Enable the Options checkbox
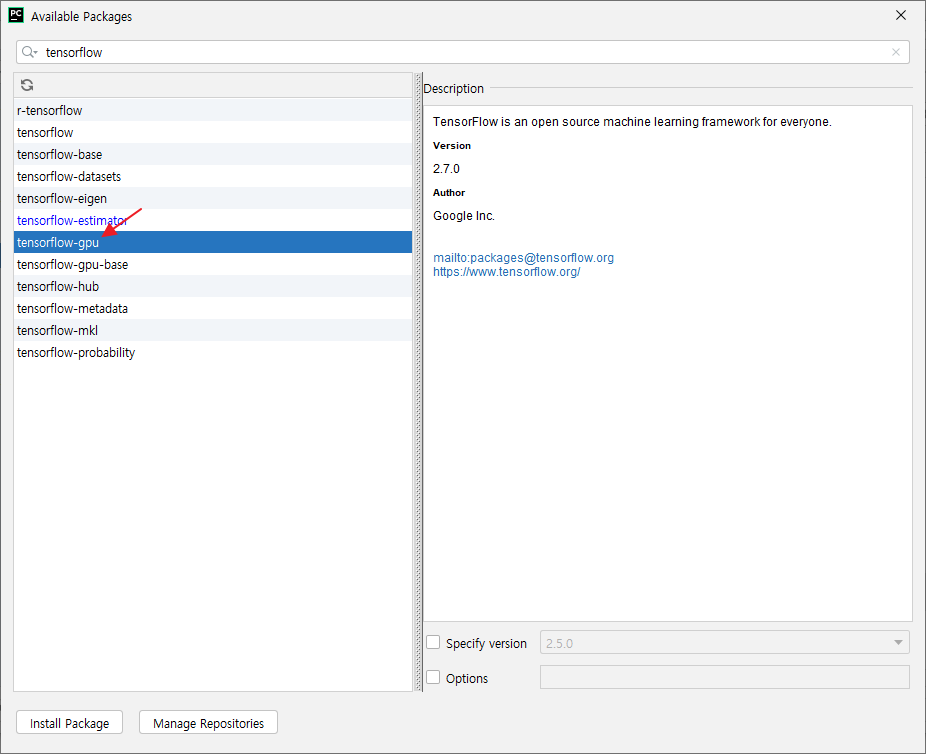The height and width of the screenshot is (754, 926). click(x=433, y=677)
